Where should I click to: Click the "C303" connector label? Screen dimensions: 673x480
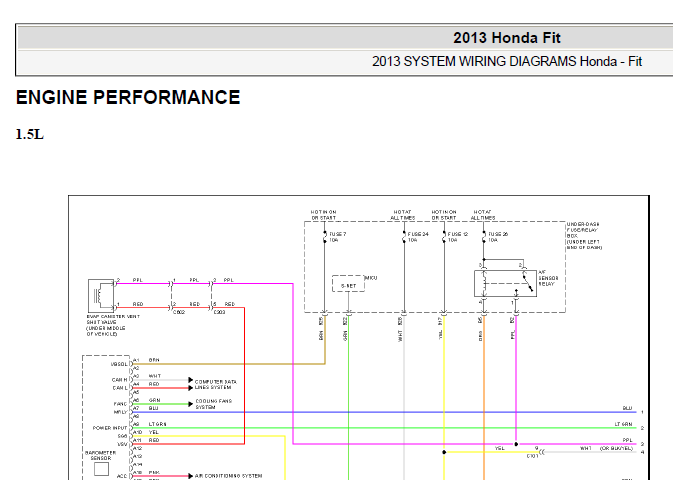(220, 312)
